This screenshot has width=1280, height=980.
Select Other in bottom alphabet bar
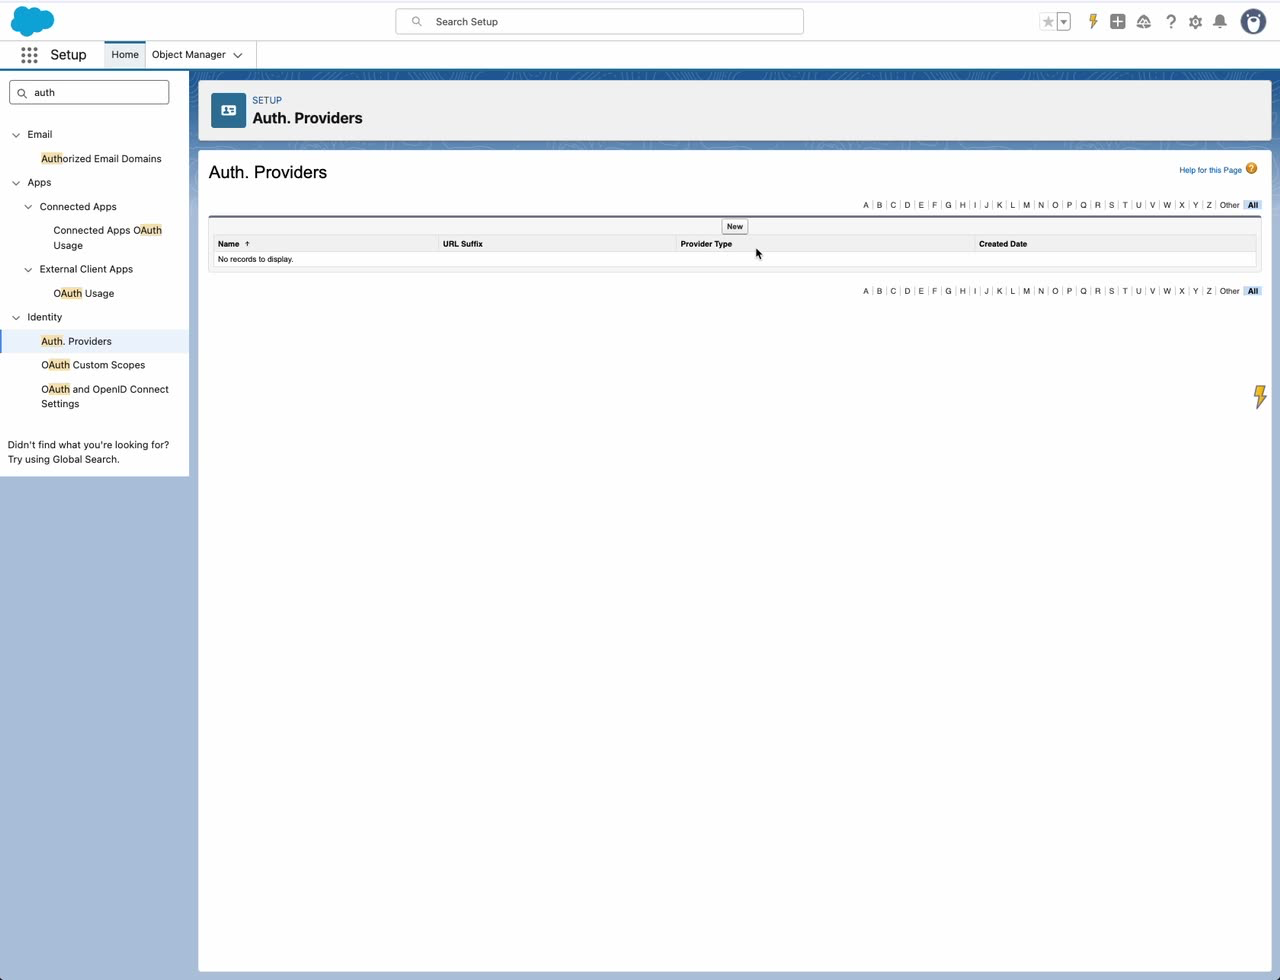pyautogui.click(x=1229, y=291)
